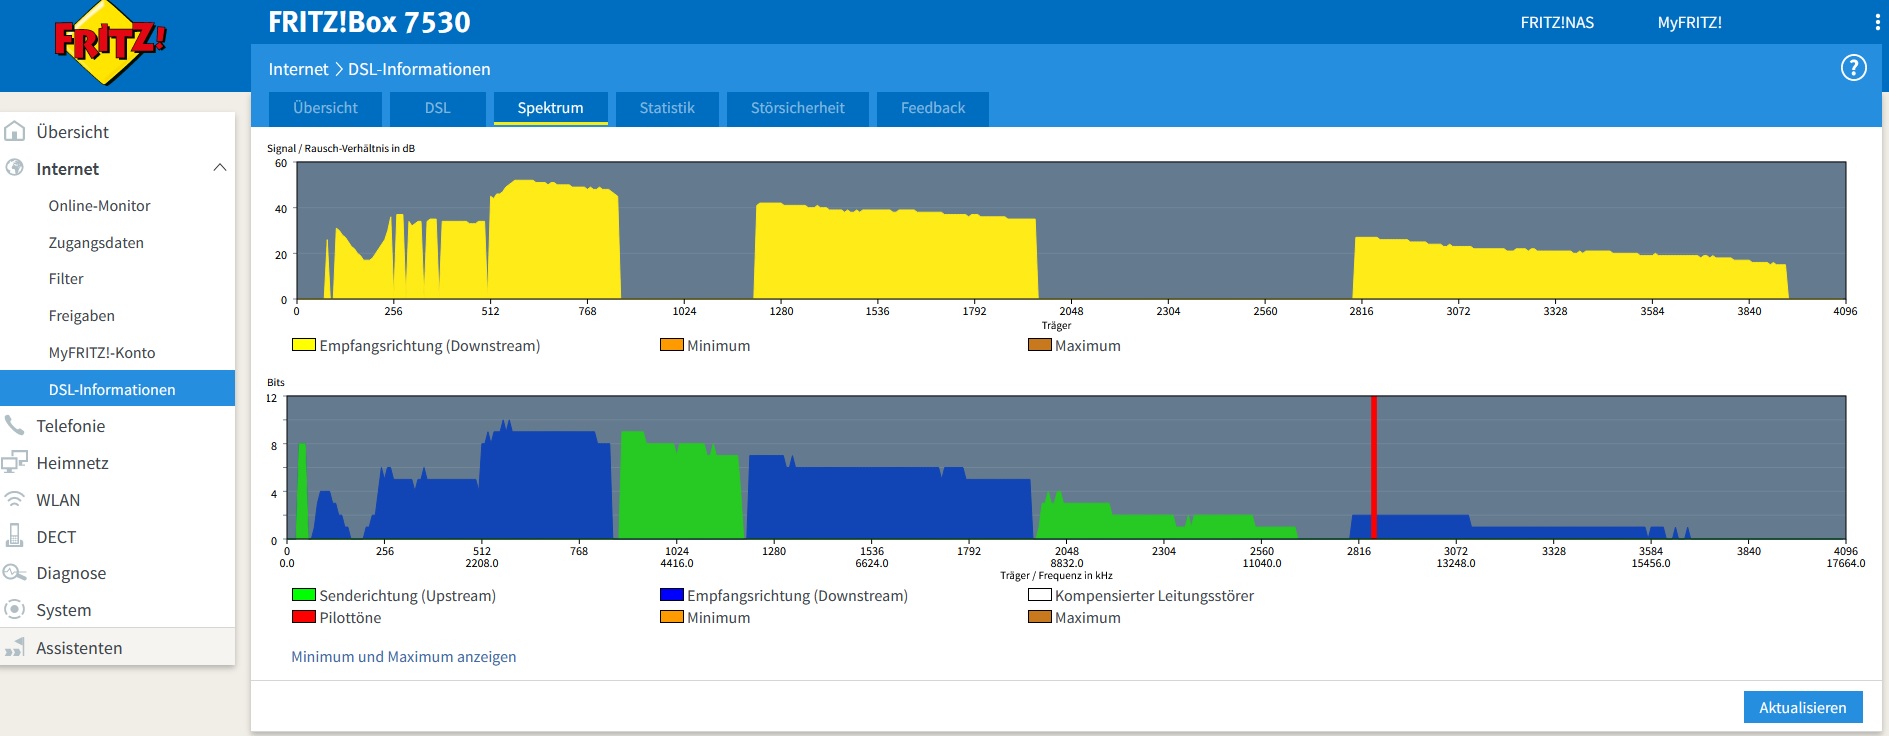Click the WLAN wifi icon
Viewport: 1889px width, 736px height.
coord(15,499)
